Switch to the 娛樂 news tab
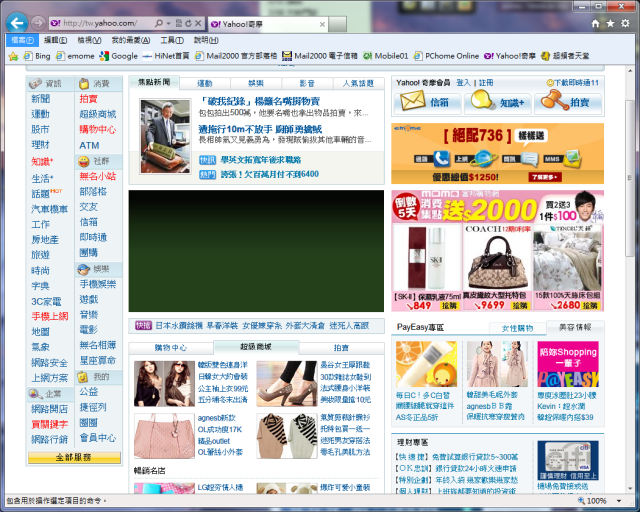641x512 pixels. [x=256, y=83]
